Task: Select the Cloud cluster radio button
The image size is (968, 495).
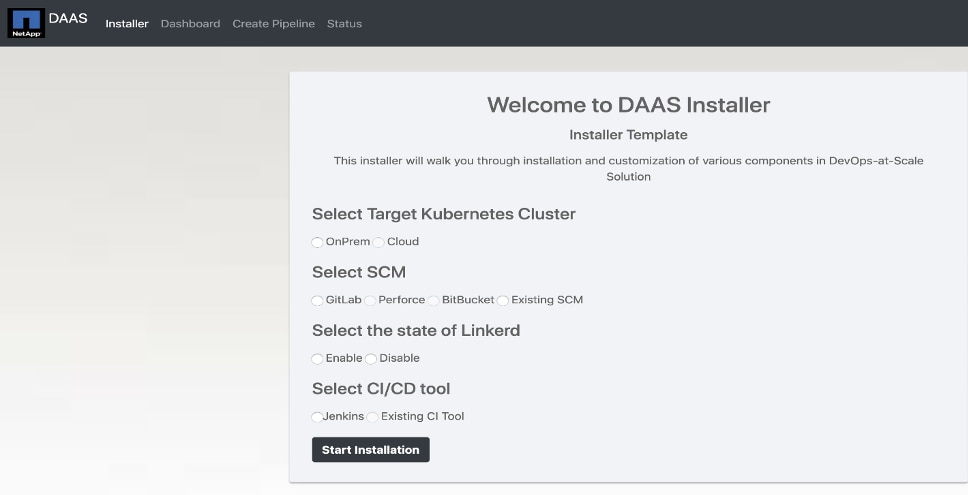Action: coord(378,242)
